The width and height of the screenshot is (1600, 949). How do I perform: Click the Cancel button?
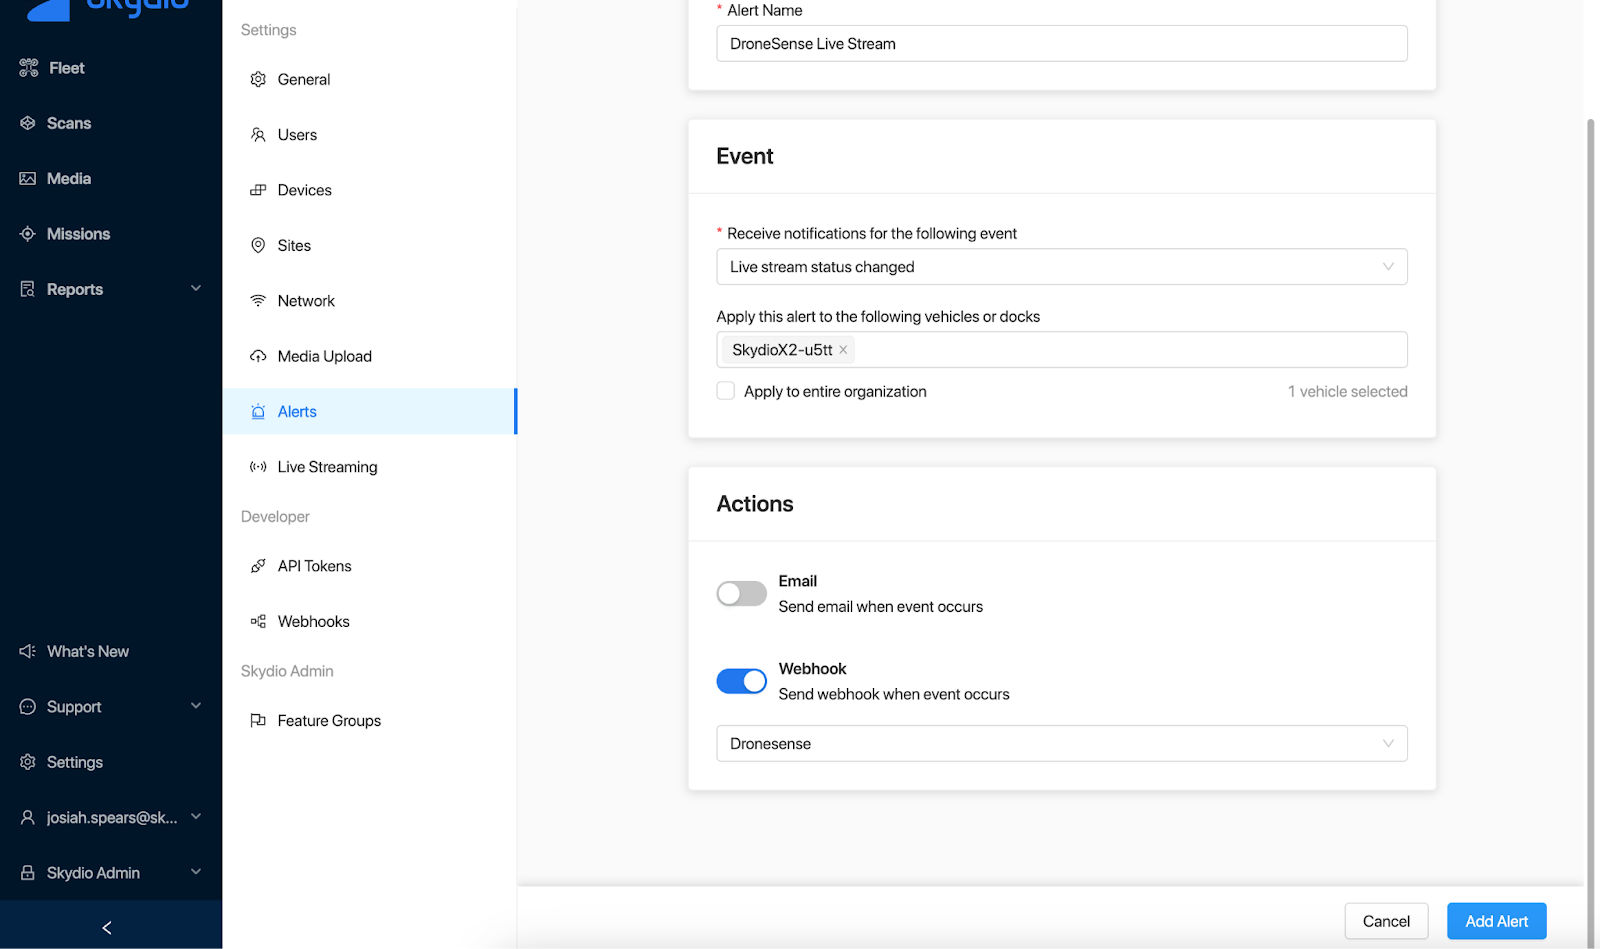pos(1386,921)
